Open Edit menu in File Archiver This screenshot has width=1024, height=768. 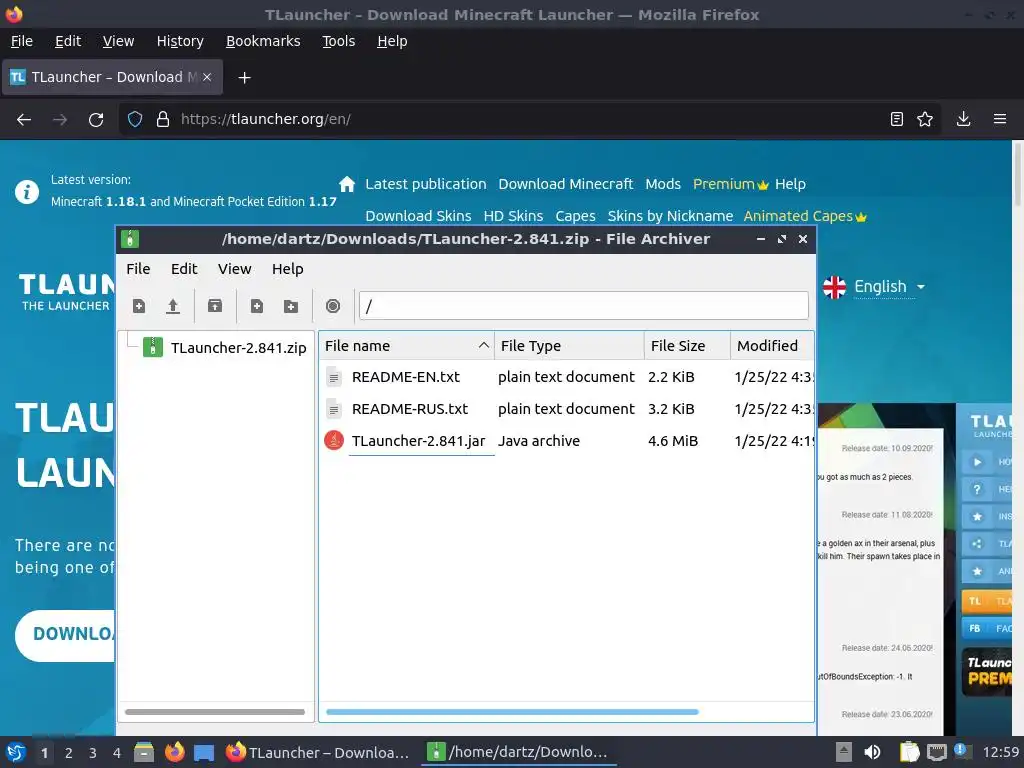(x=184, y=269)
